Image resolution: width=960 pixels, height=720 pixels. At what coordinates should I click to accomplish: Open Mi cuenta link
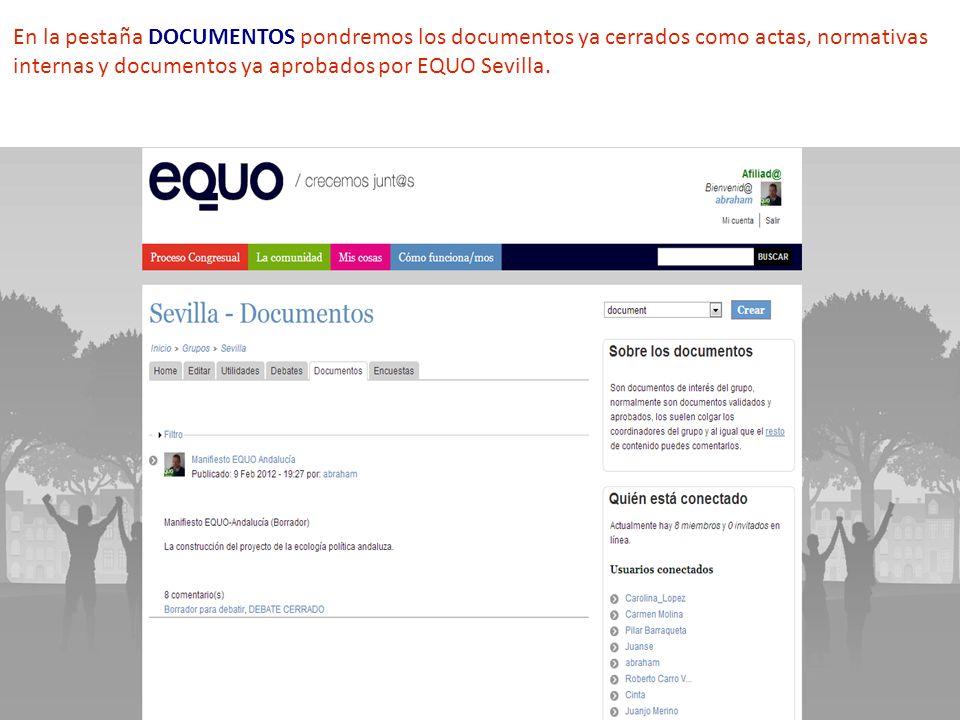737,220
